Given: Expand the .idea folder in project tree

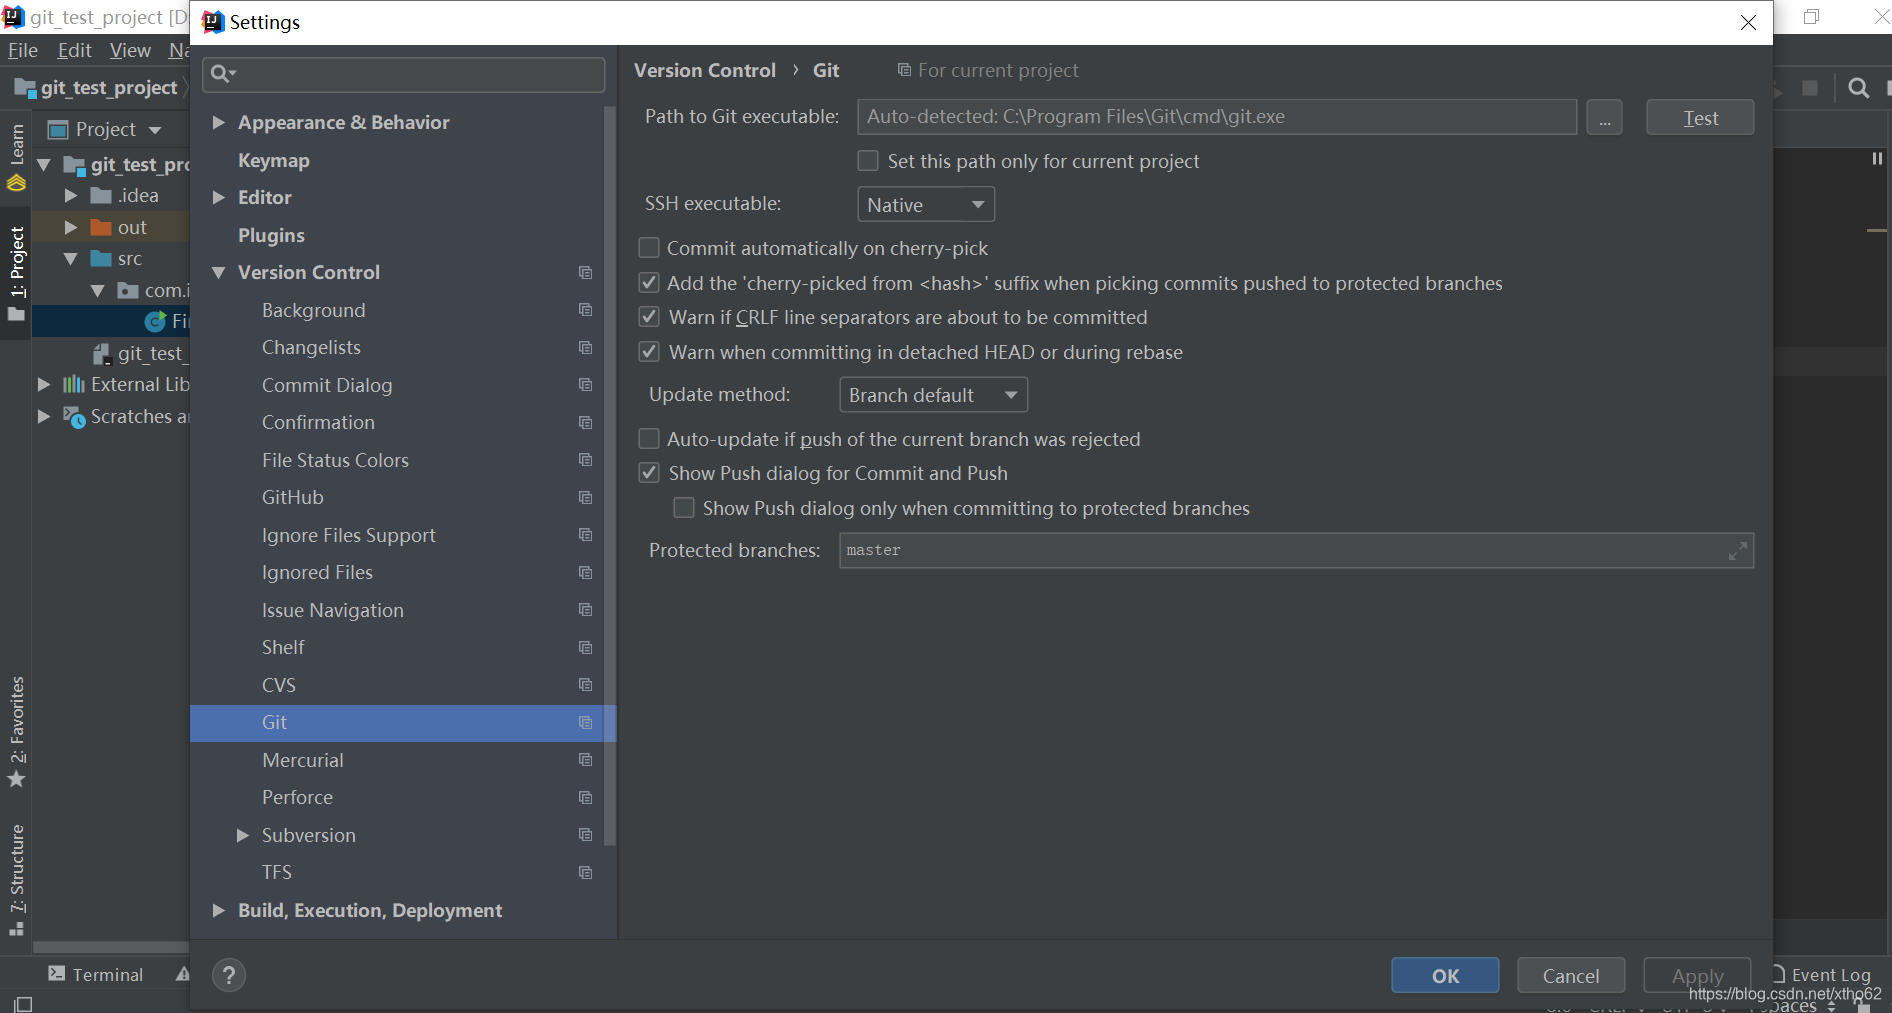Looking at the screenshot, I should point(70,196).
